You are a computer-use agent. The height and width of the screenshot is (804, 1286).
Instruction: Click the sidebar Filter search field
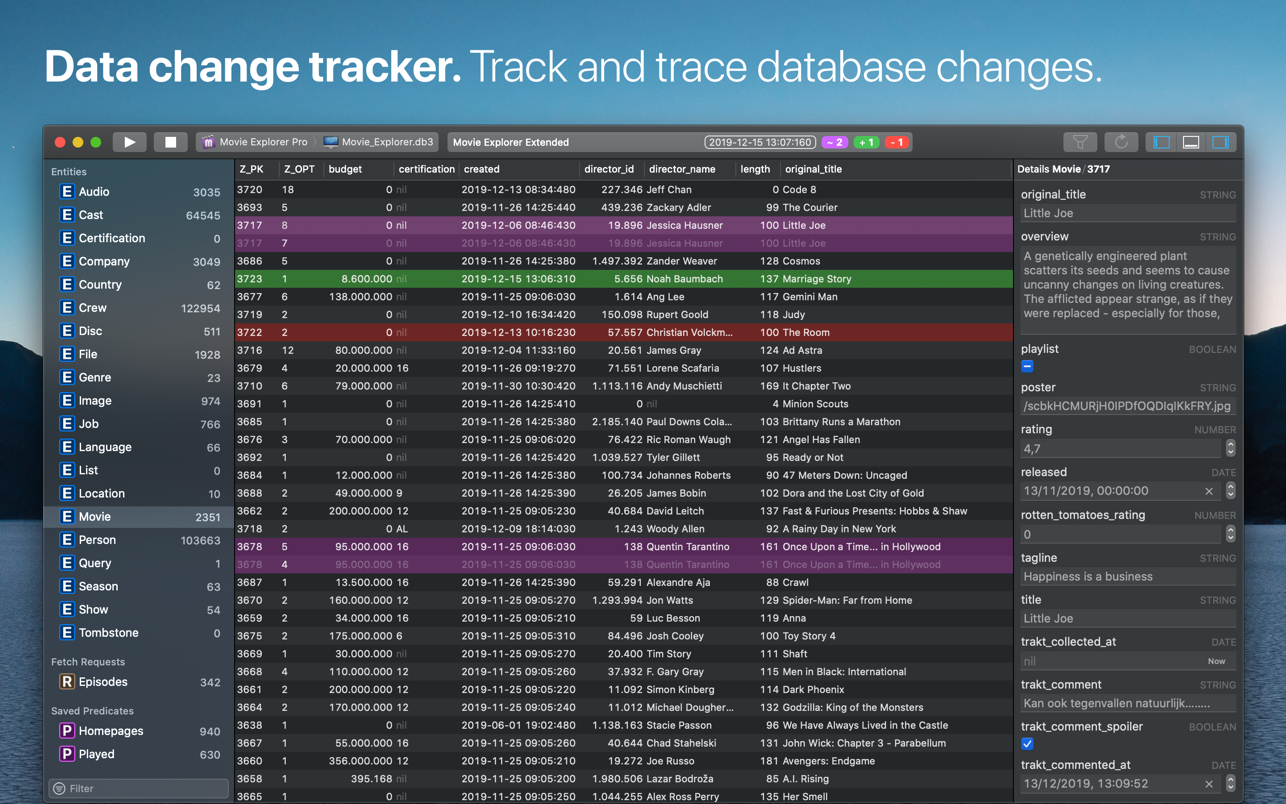tap(138, 788)
